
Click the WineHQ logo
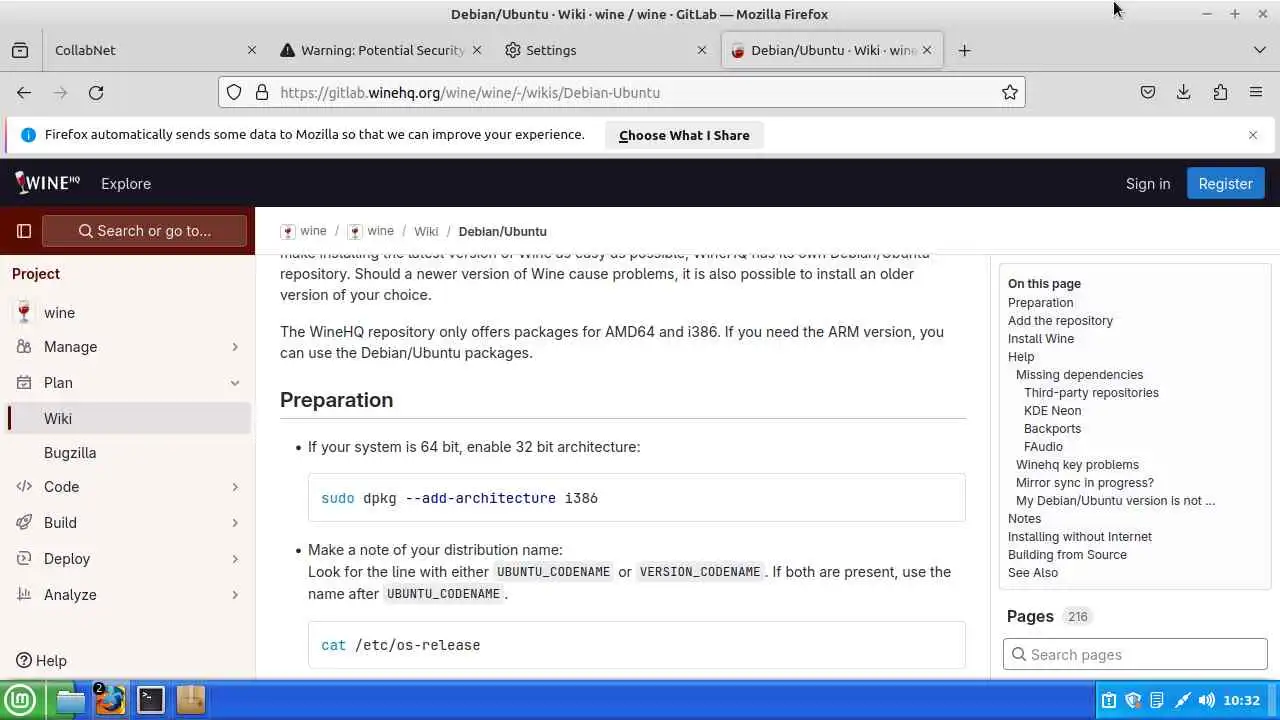(47, 183)
